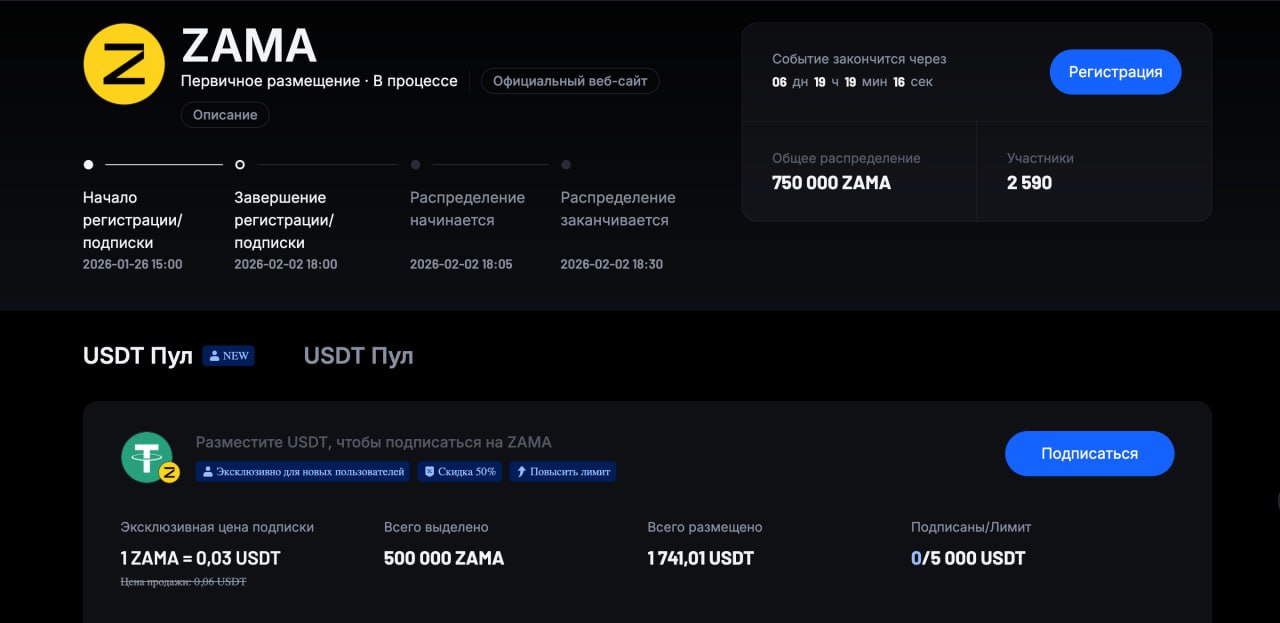This screenshot has width=1280, height=623.
Task: Click the "Начало регистрации/подписки" timeline dot
Action: click(x=89, y=164)
